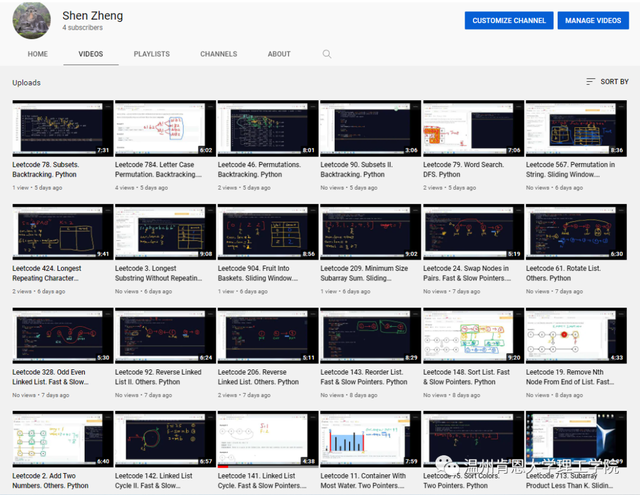Open the Leetcode 3 Longest Substring thumbnail
Screen dimensions: 640x495
click(x=165, y=232)
